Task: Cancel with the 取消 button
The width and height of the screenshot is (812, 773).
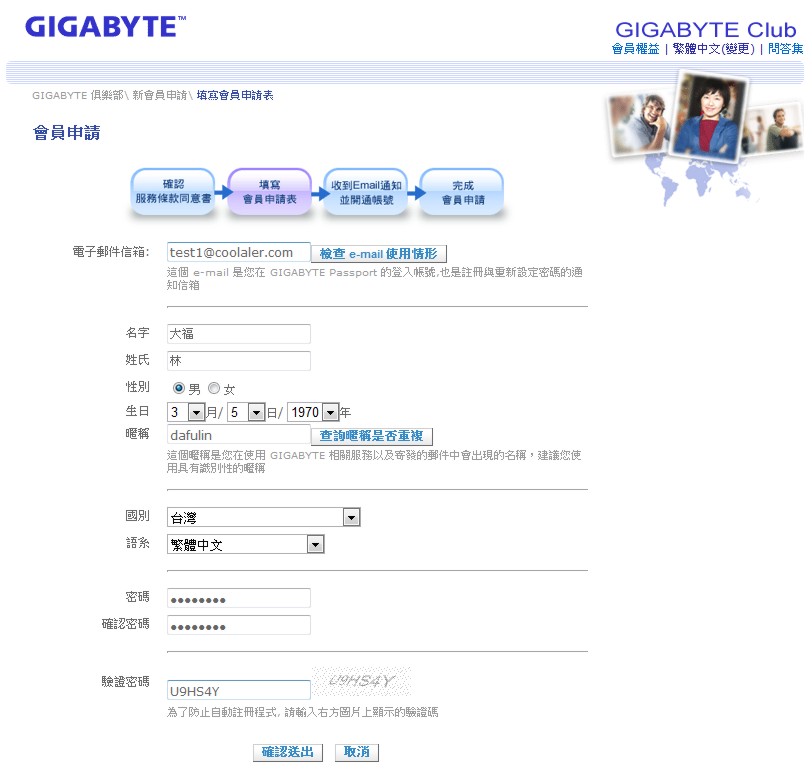Action: tap(357, 752)
